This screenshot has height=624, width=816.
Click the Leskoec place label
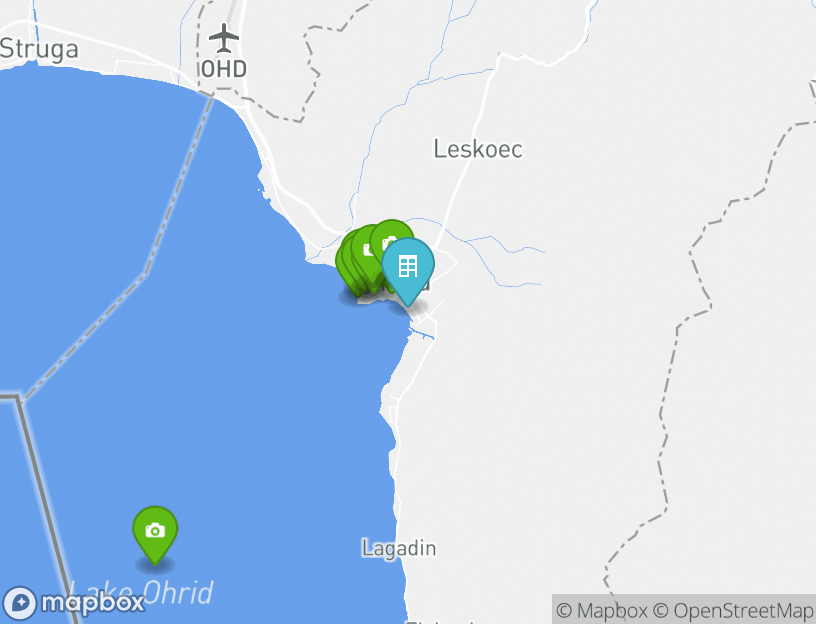click(478, 149)
